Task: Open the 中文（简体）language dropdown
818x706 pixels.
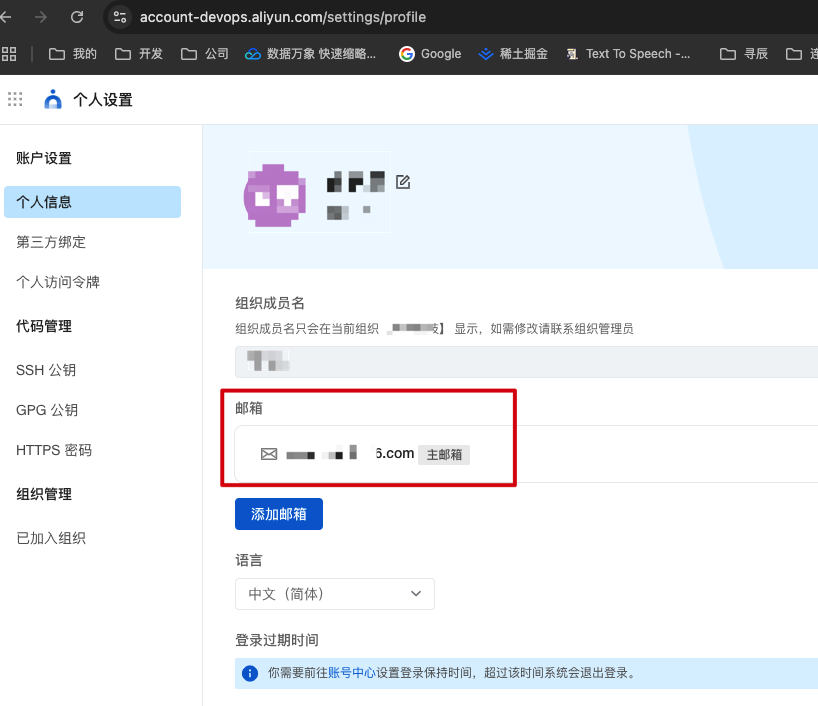Action: [335, 594]
